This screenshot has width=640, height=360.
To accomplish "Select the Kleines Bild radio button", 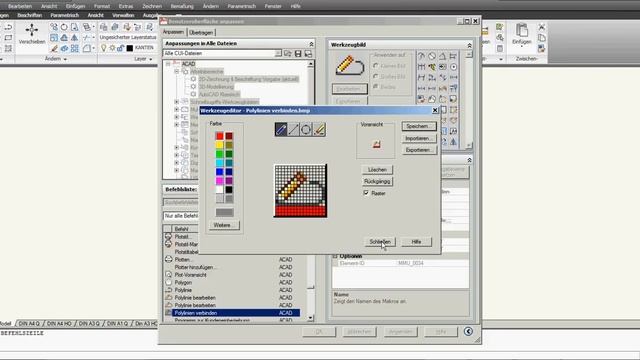I will click(376, 66).
